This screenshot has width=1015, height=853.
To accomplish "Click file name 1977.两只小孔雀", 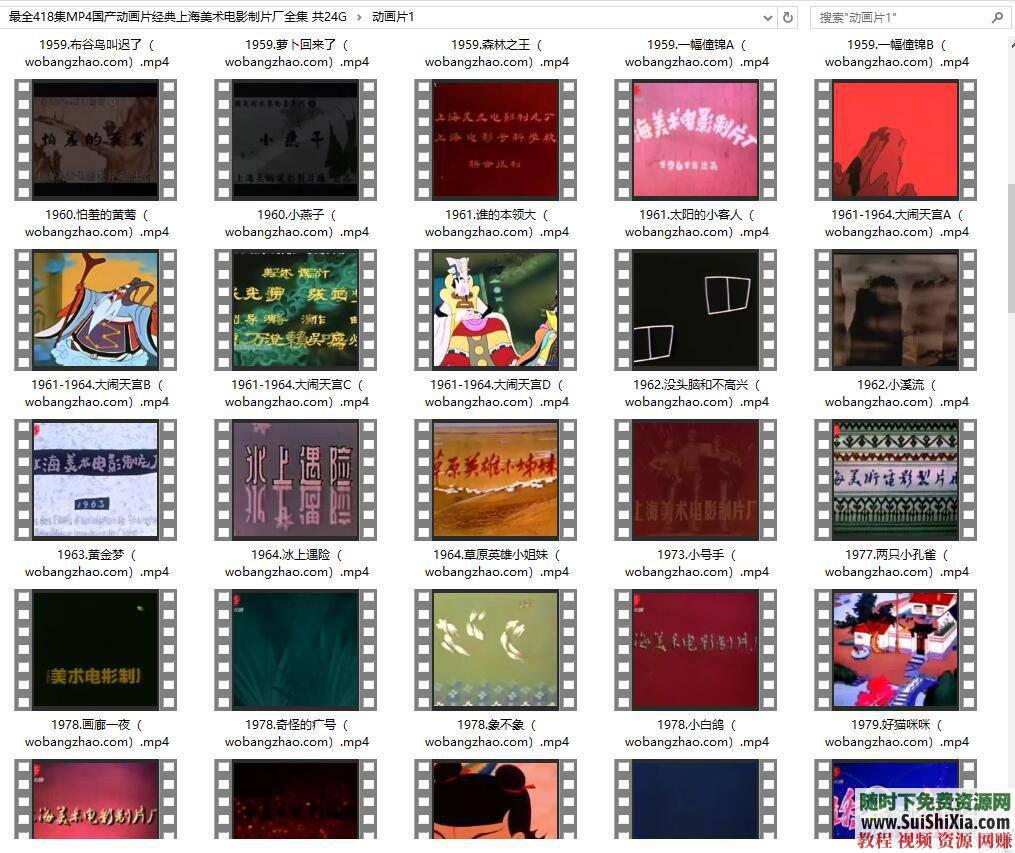I will [897, 564].
